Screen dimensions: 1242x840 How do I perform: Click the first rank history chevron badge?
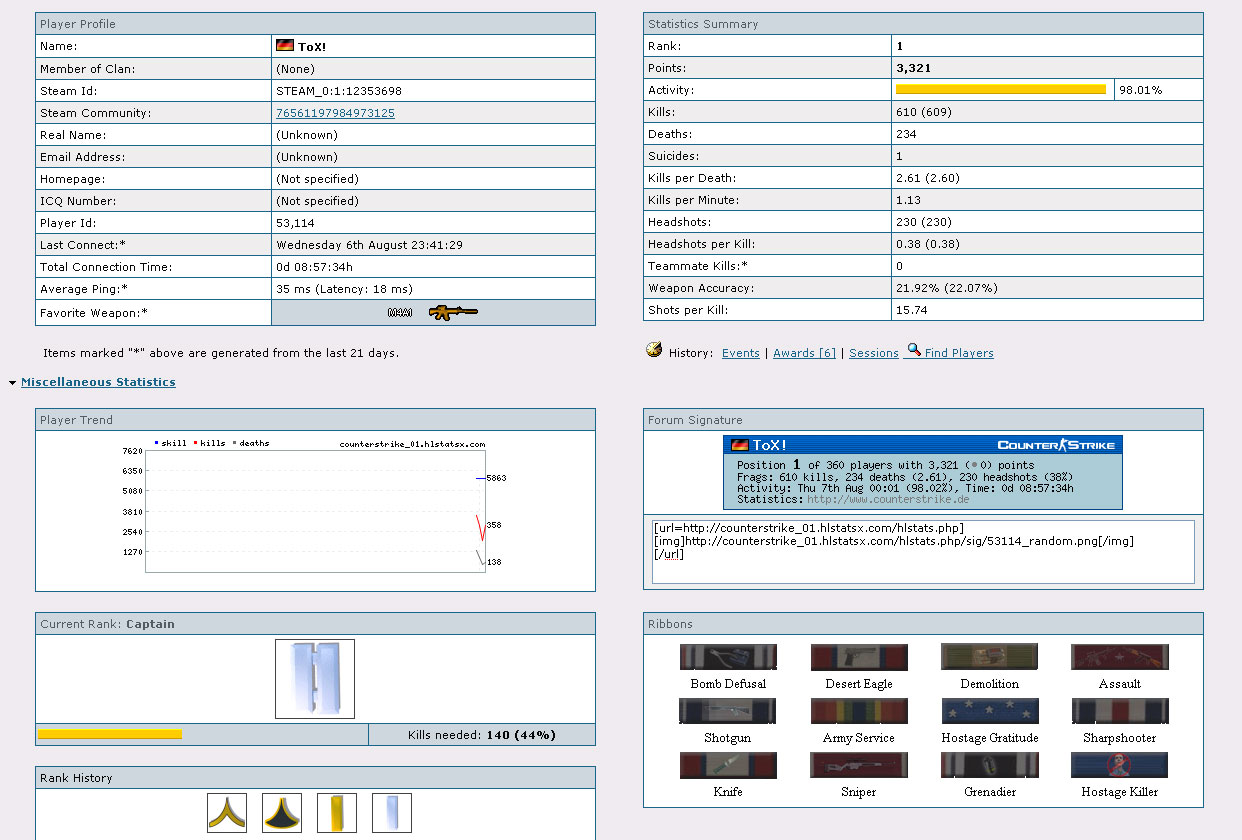click(227, 813)
